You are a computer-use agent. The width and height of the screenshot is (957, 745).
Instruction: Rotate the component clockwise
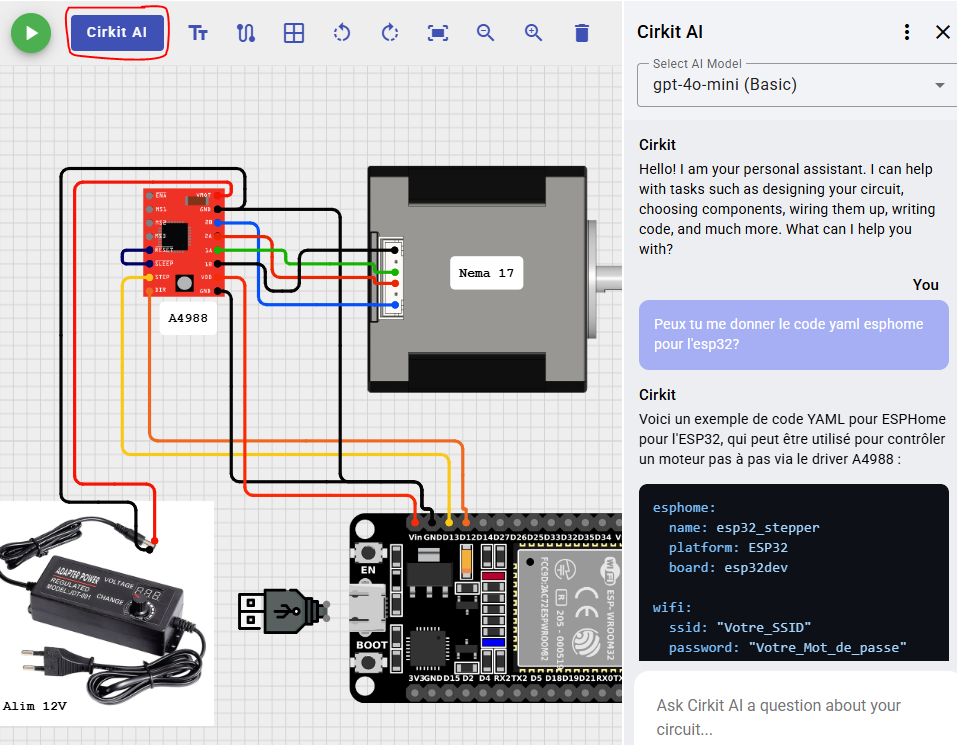click(x=390, y=32)
